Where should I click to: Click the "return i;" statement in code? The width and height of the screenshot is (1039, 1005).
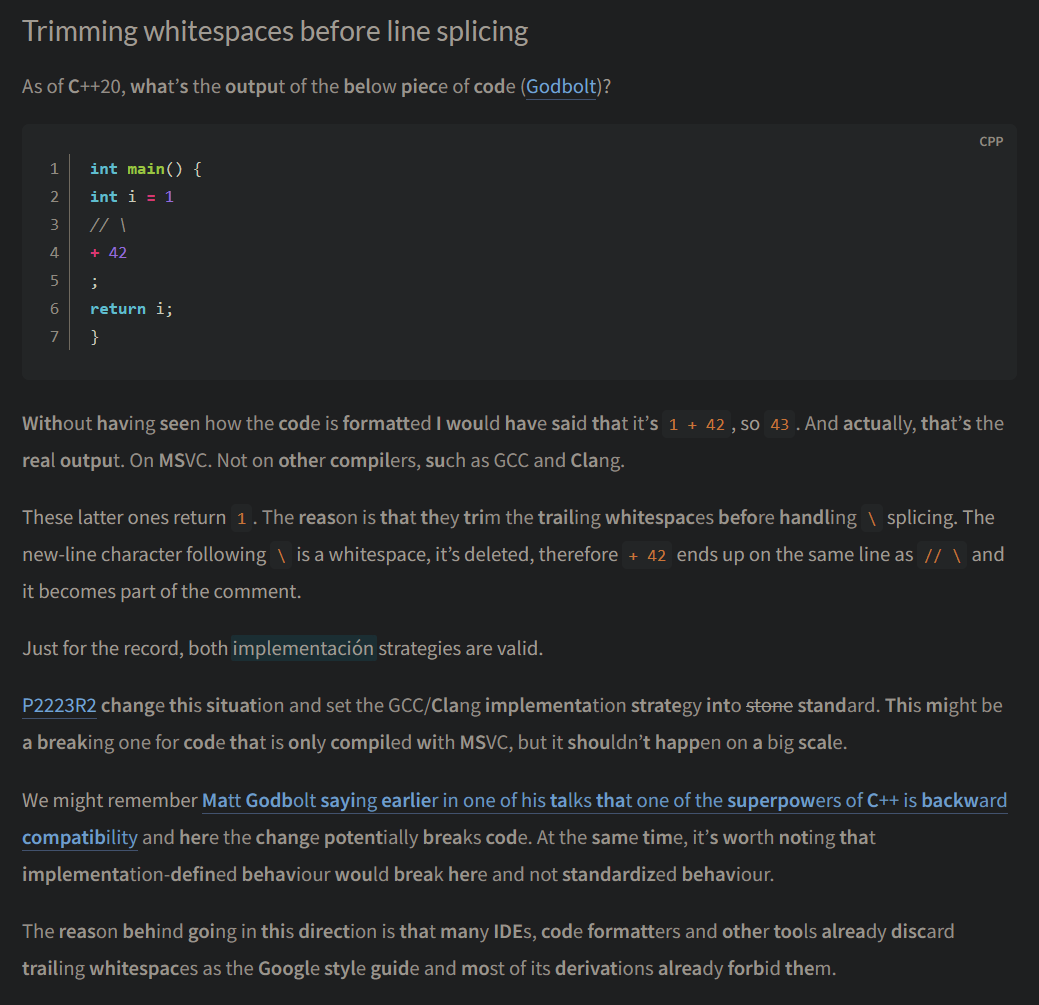point(131,309)
